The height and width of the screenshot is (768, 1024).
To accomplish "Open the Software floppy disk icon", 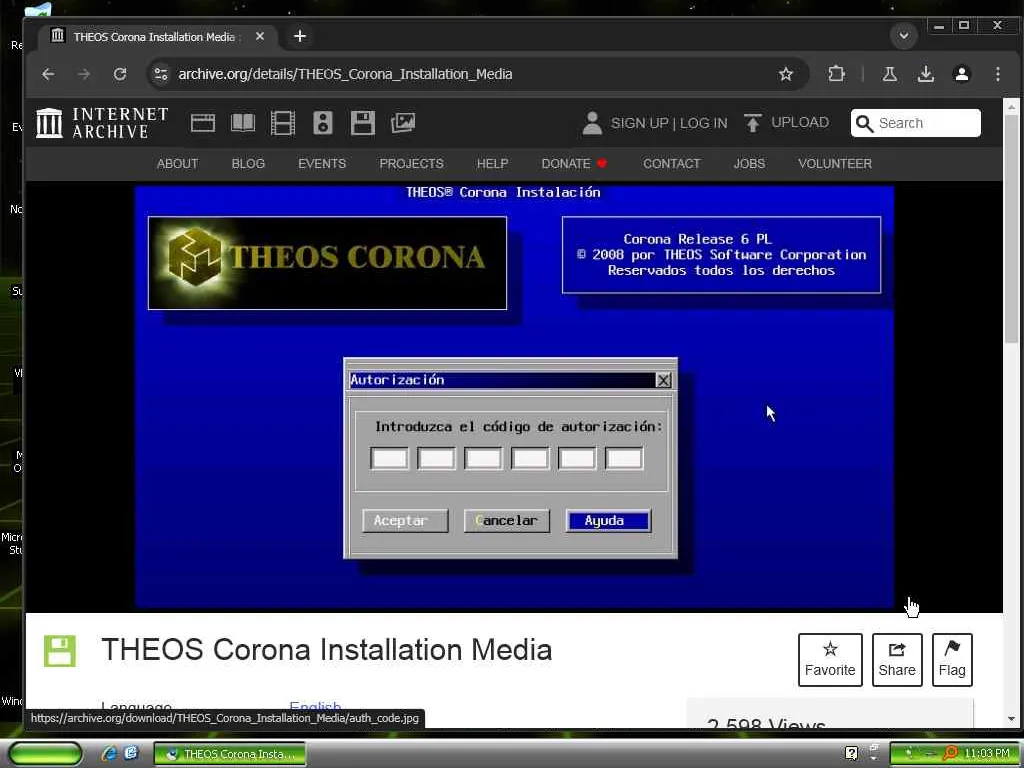I will tap(362, 123).
